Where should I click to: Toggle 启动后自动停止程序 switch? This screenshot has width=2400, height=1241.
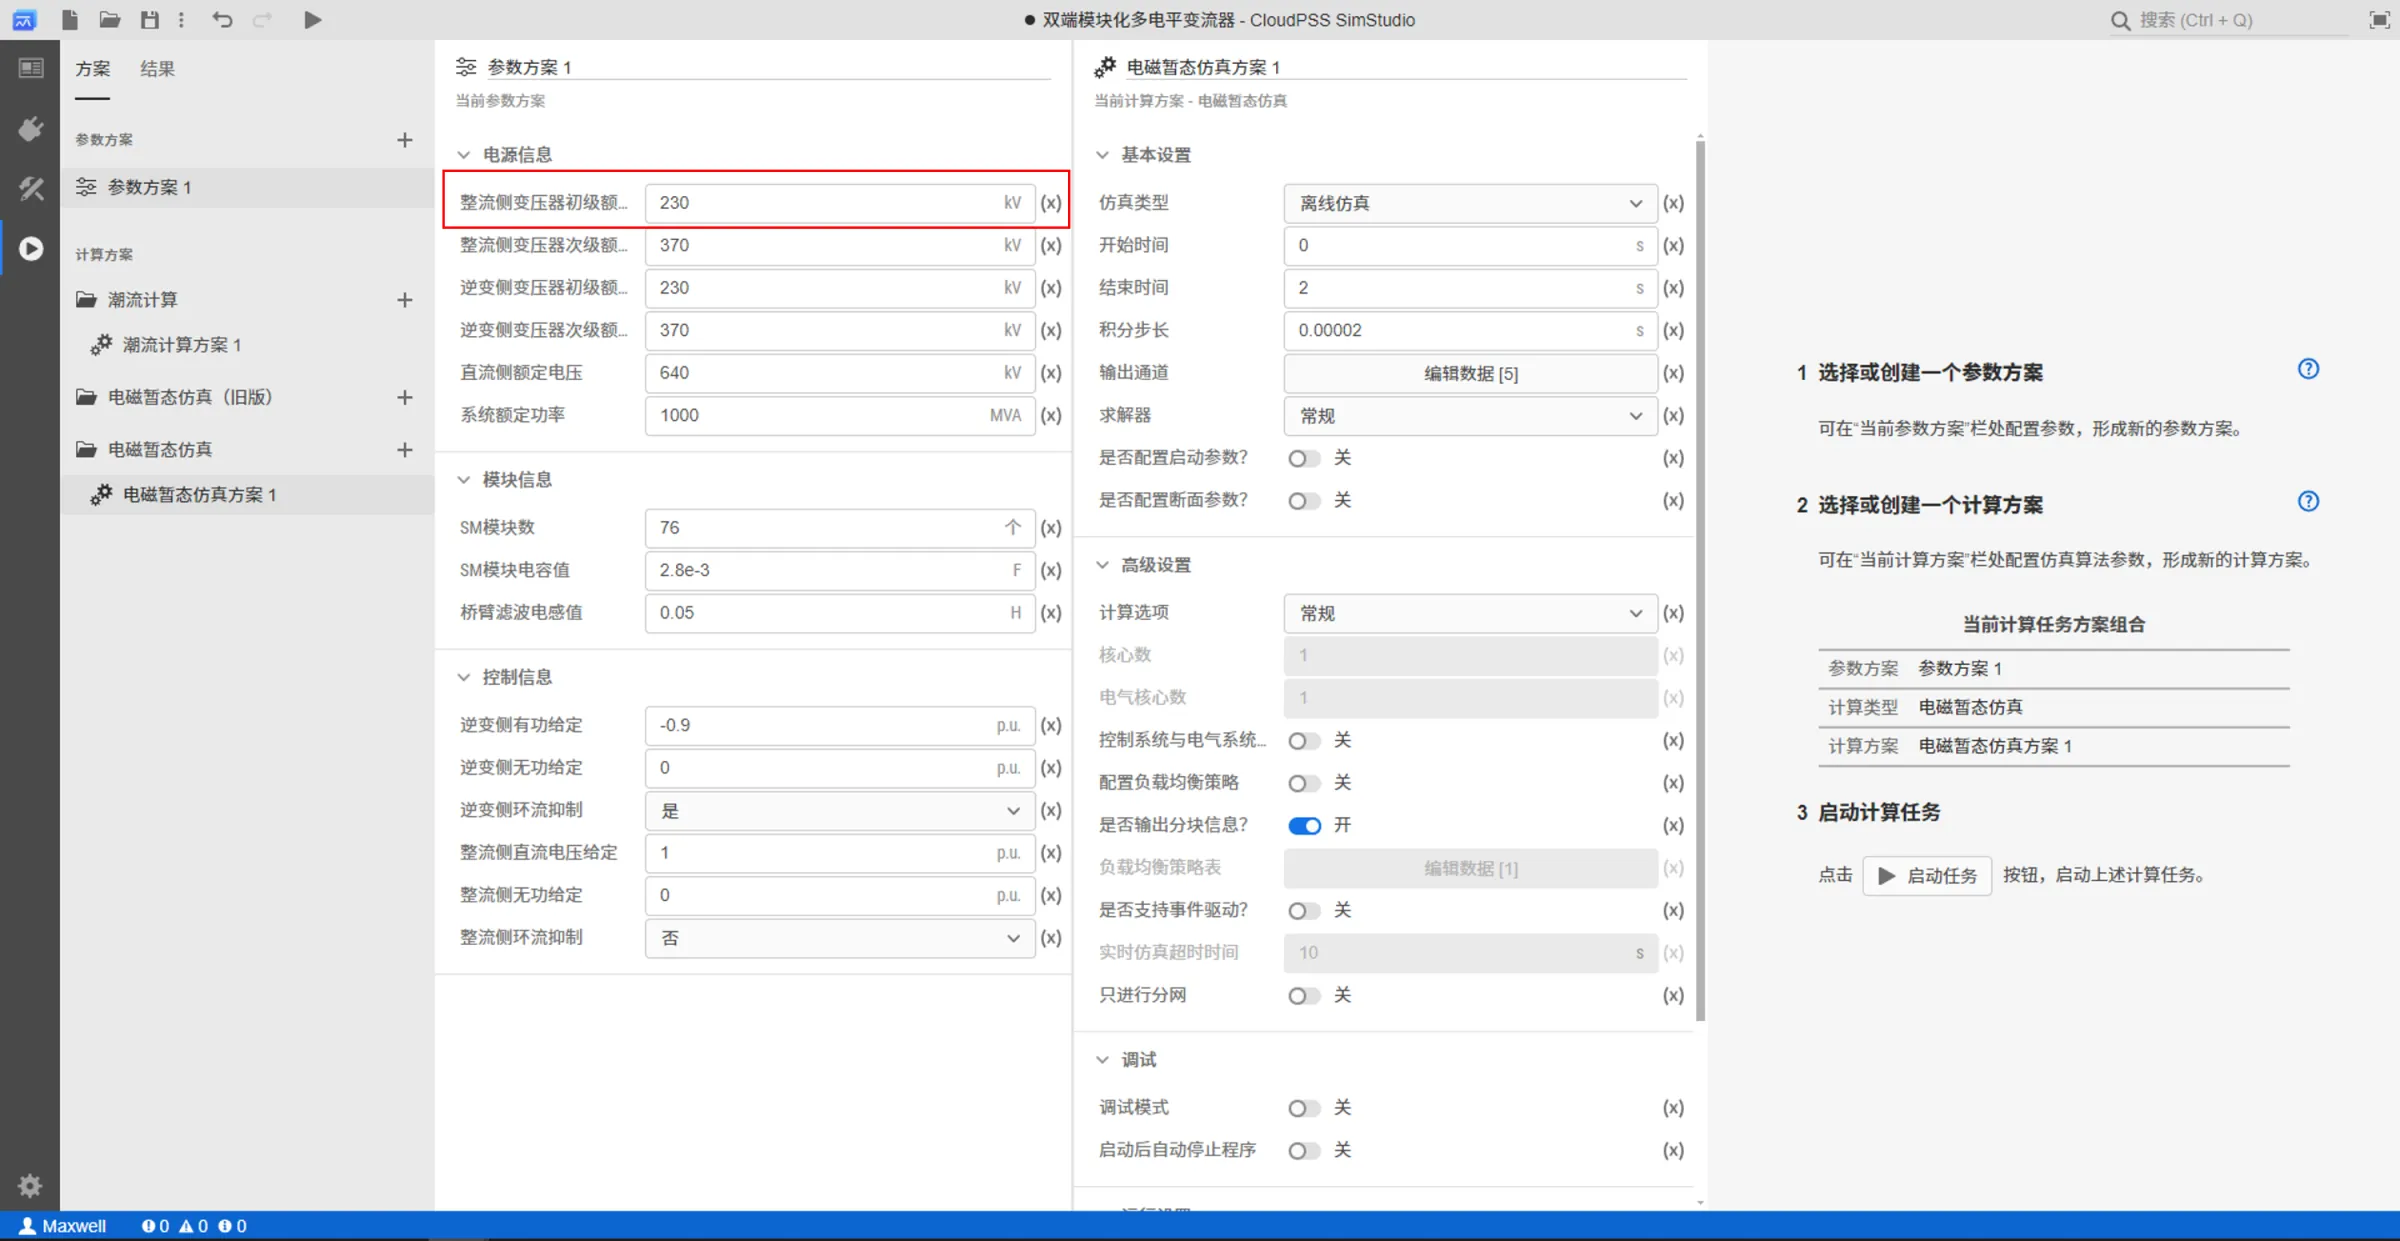coord(1304,1151)
